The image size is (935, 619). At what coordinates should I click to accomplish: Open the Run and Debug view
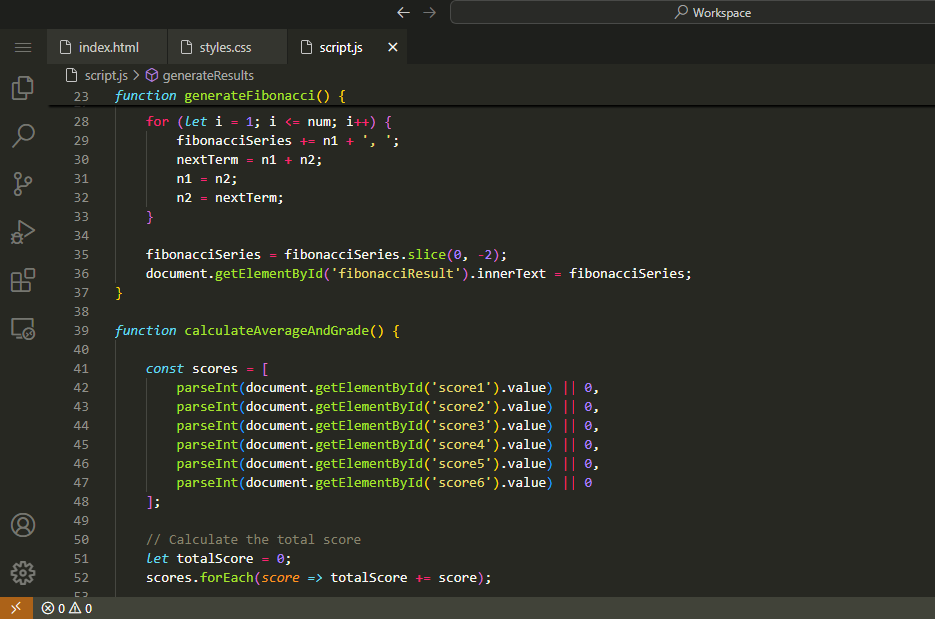point(23,232)
